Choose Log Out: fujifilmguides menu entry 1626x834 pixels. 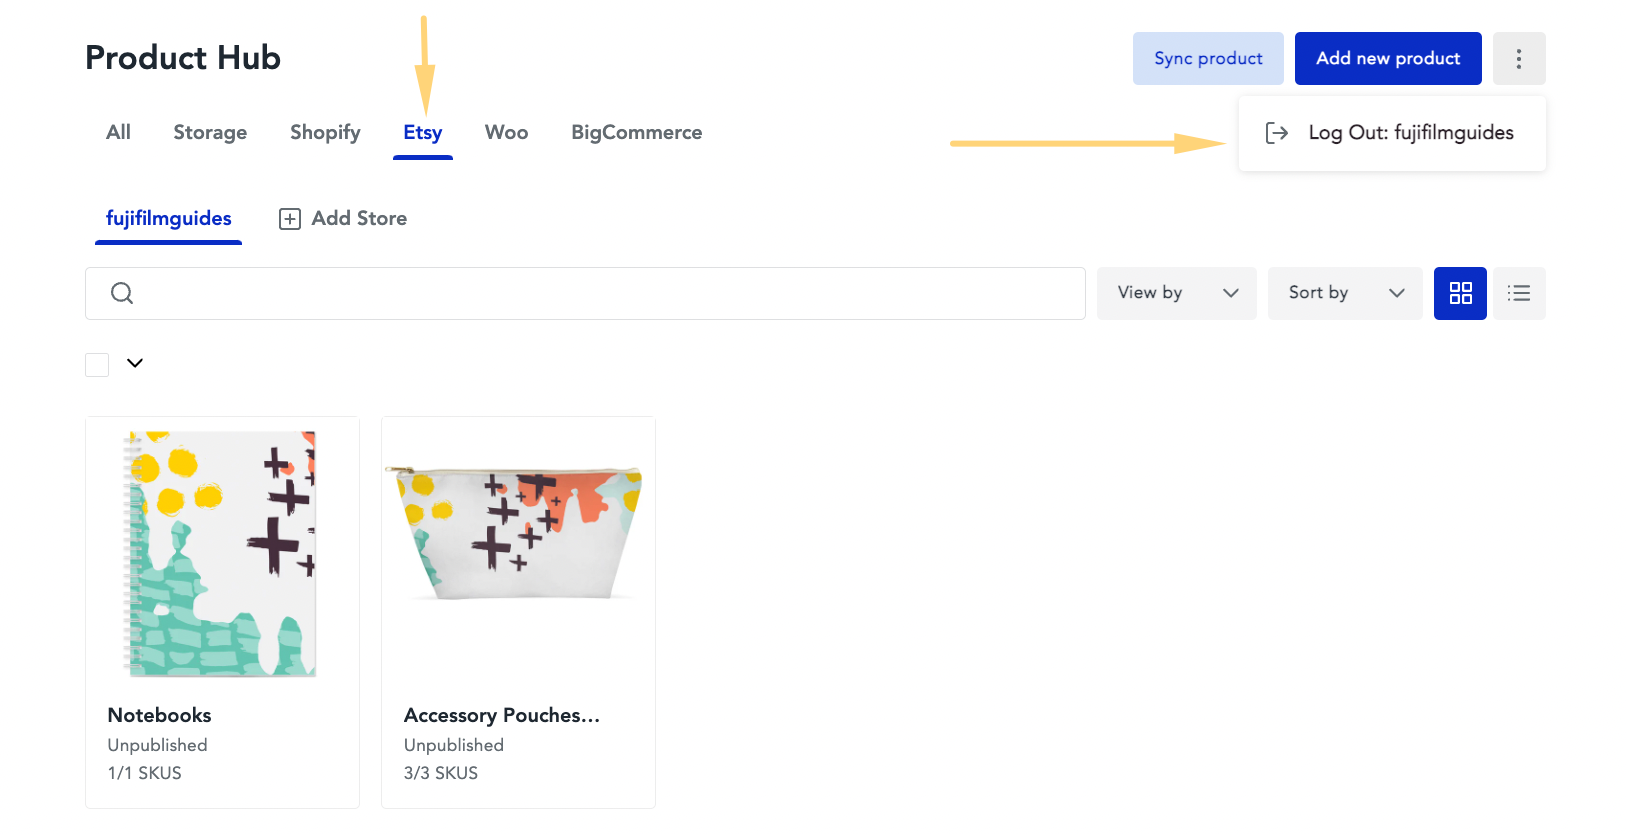point(1392,133)
